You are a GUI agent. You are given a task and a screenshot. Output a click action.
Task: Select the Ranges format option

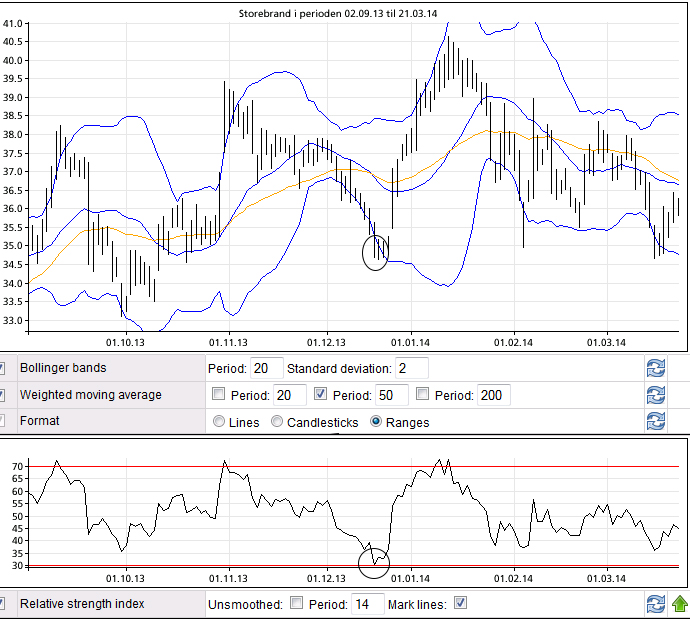click(x=376, y=422)
